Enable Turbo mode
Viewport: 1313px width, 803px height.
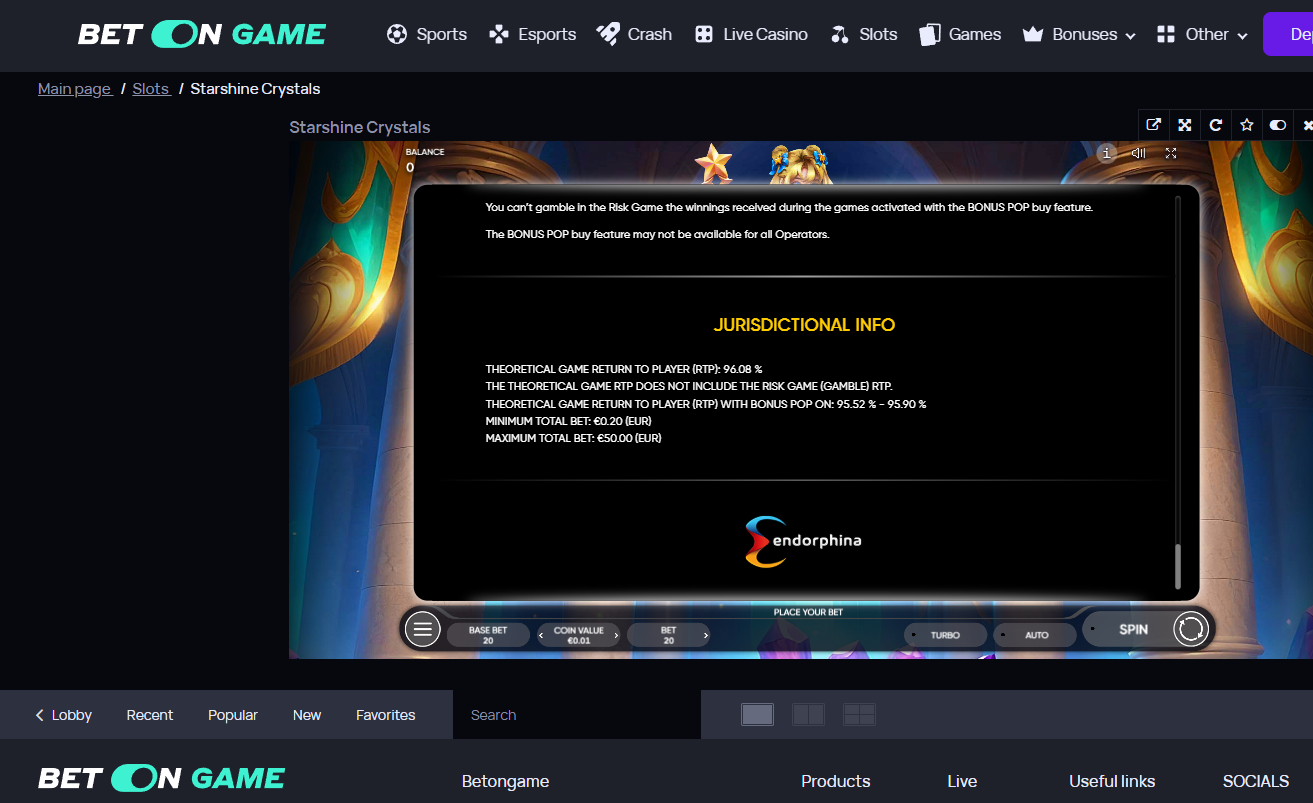click(x=944, y=635)
